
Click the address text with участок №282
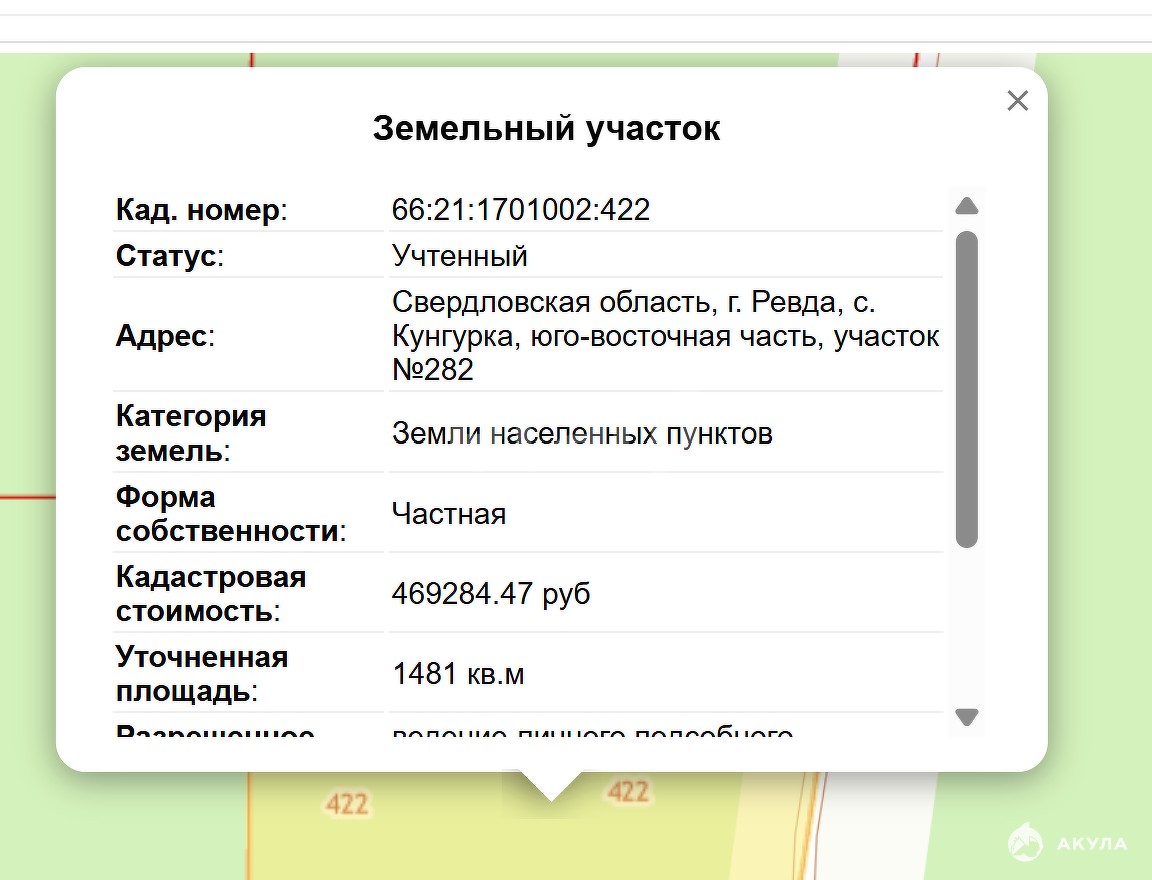click(x=665, y=336)
